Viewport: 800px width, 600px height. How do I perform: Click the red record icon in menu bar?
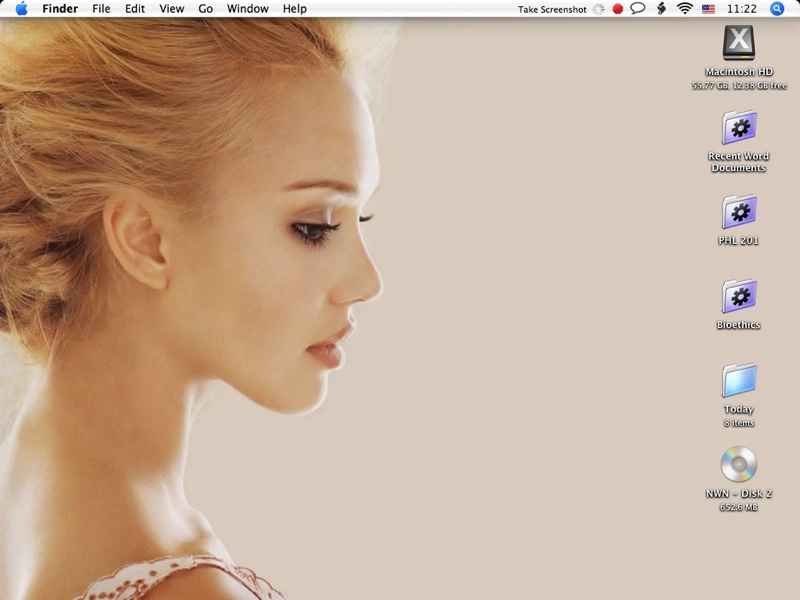click(618, 9)
